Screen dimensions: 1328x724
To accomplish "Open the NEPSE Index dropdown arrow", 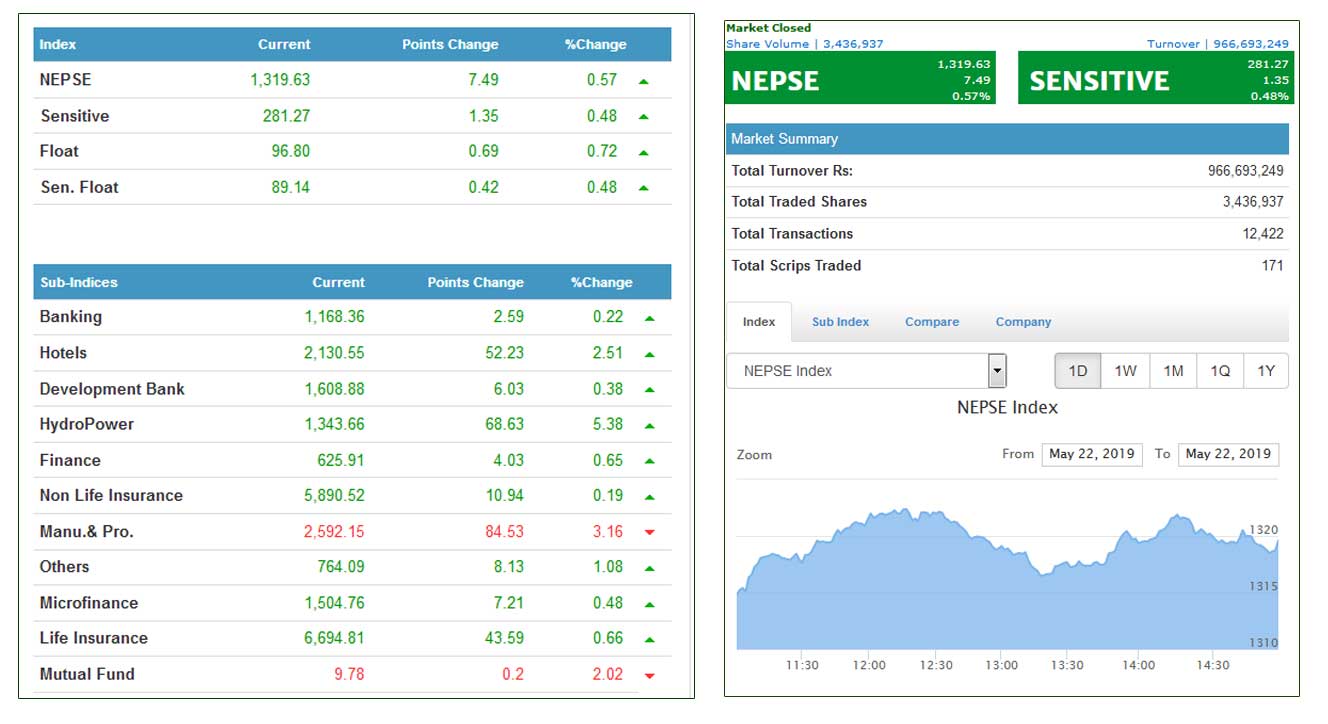I will point(997,371).
